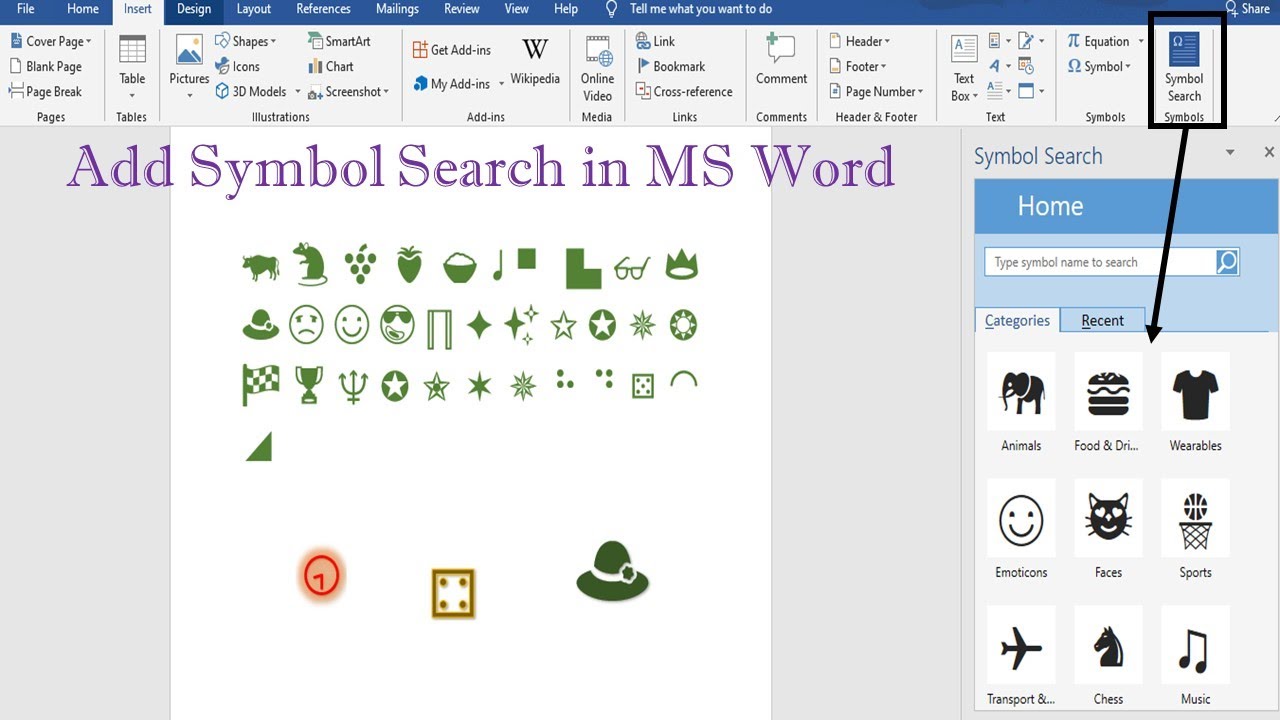Click Get Add-ins
Viewport: 1280px width, 720px height.
[x=452, y=50]
